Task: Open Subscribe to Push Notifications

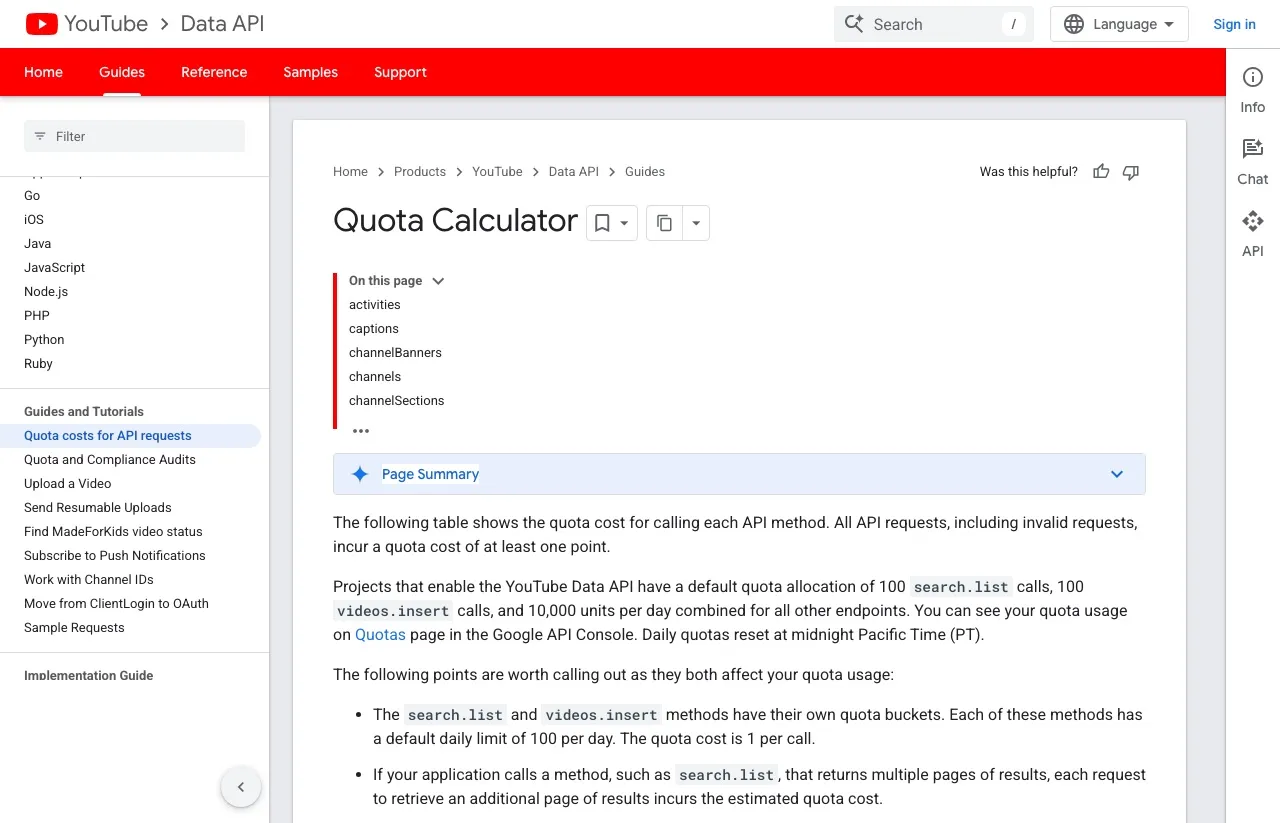Action: (x=115, y=556)
